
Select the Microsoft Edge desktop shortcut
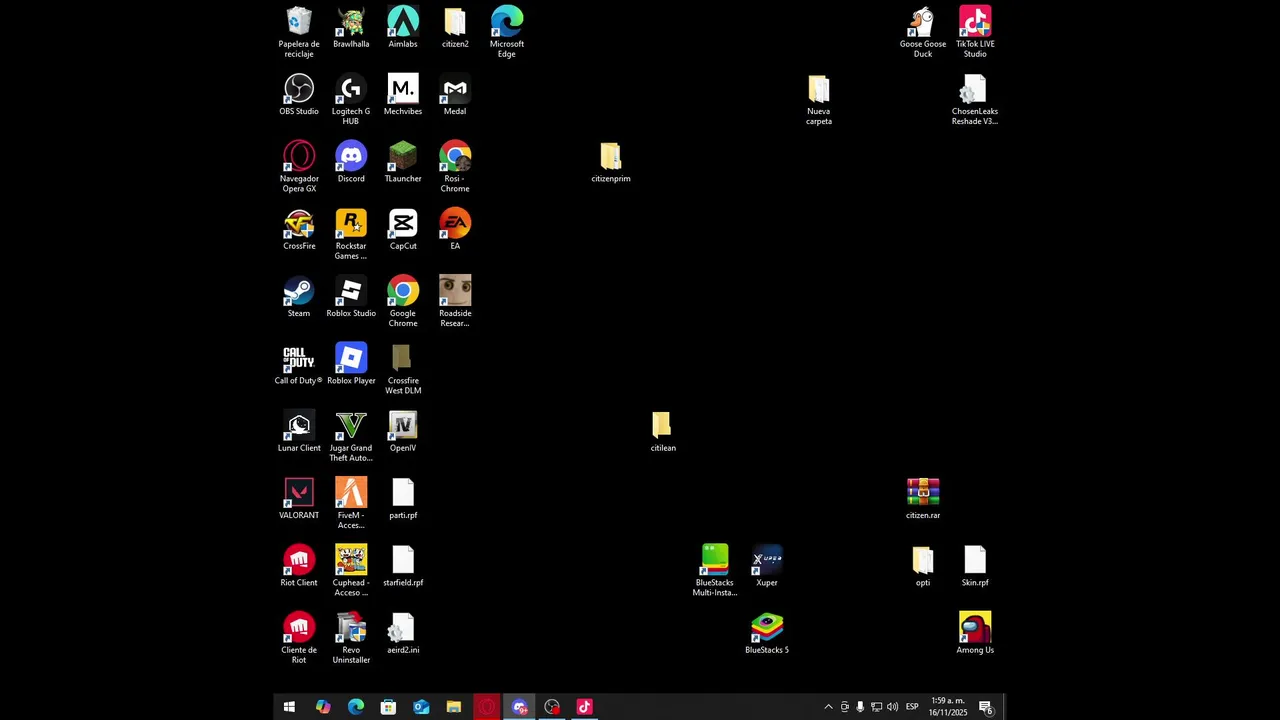[x=507, y=31]
